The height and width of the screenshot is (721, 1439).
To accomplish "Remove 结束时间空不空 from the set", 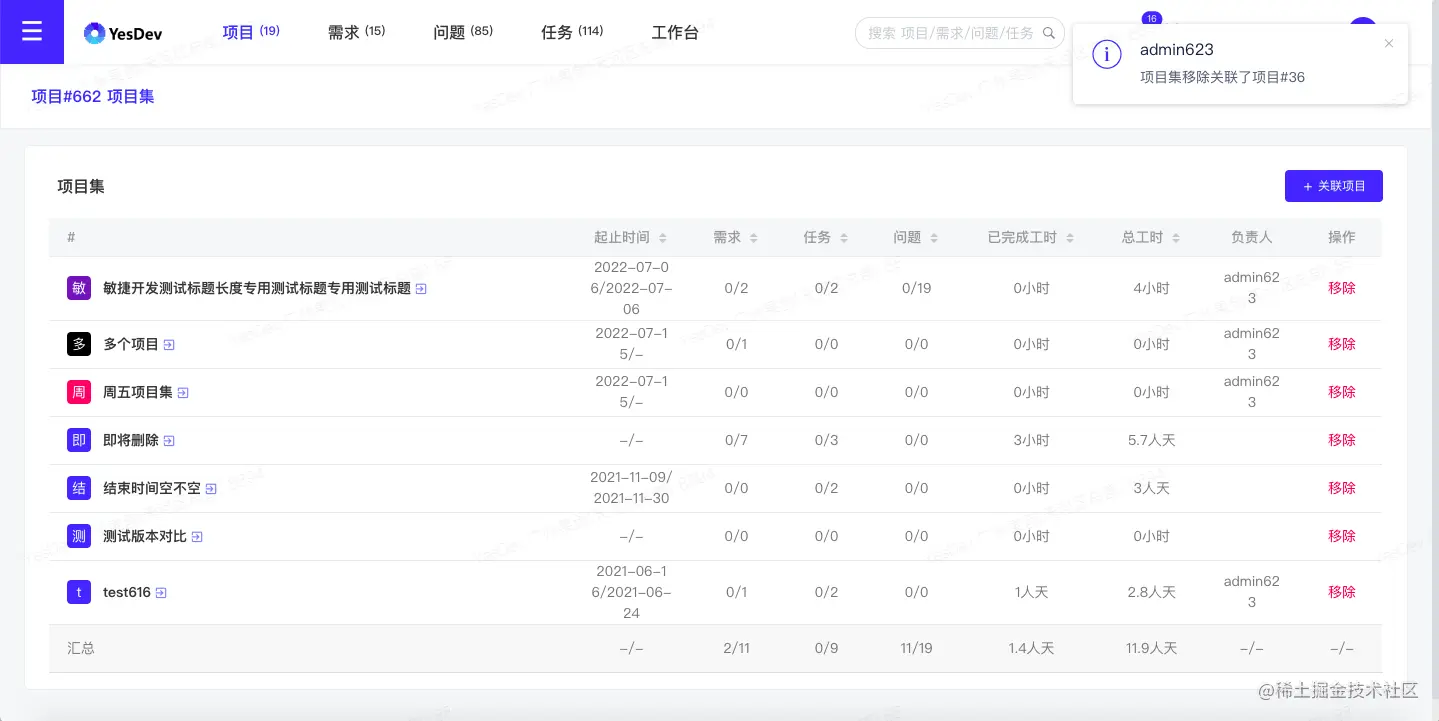I will click(x=1341, y=488).
